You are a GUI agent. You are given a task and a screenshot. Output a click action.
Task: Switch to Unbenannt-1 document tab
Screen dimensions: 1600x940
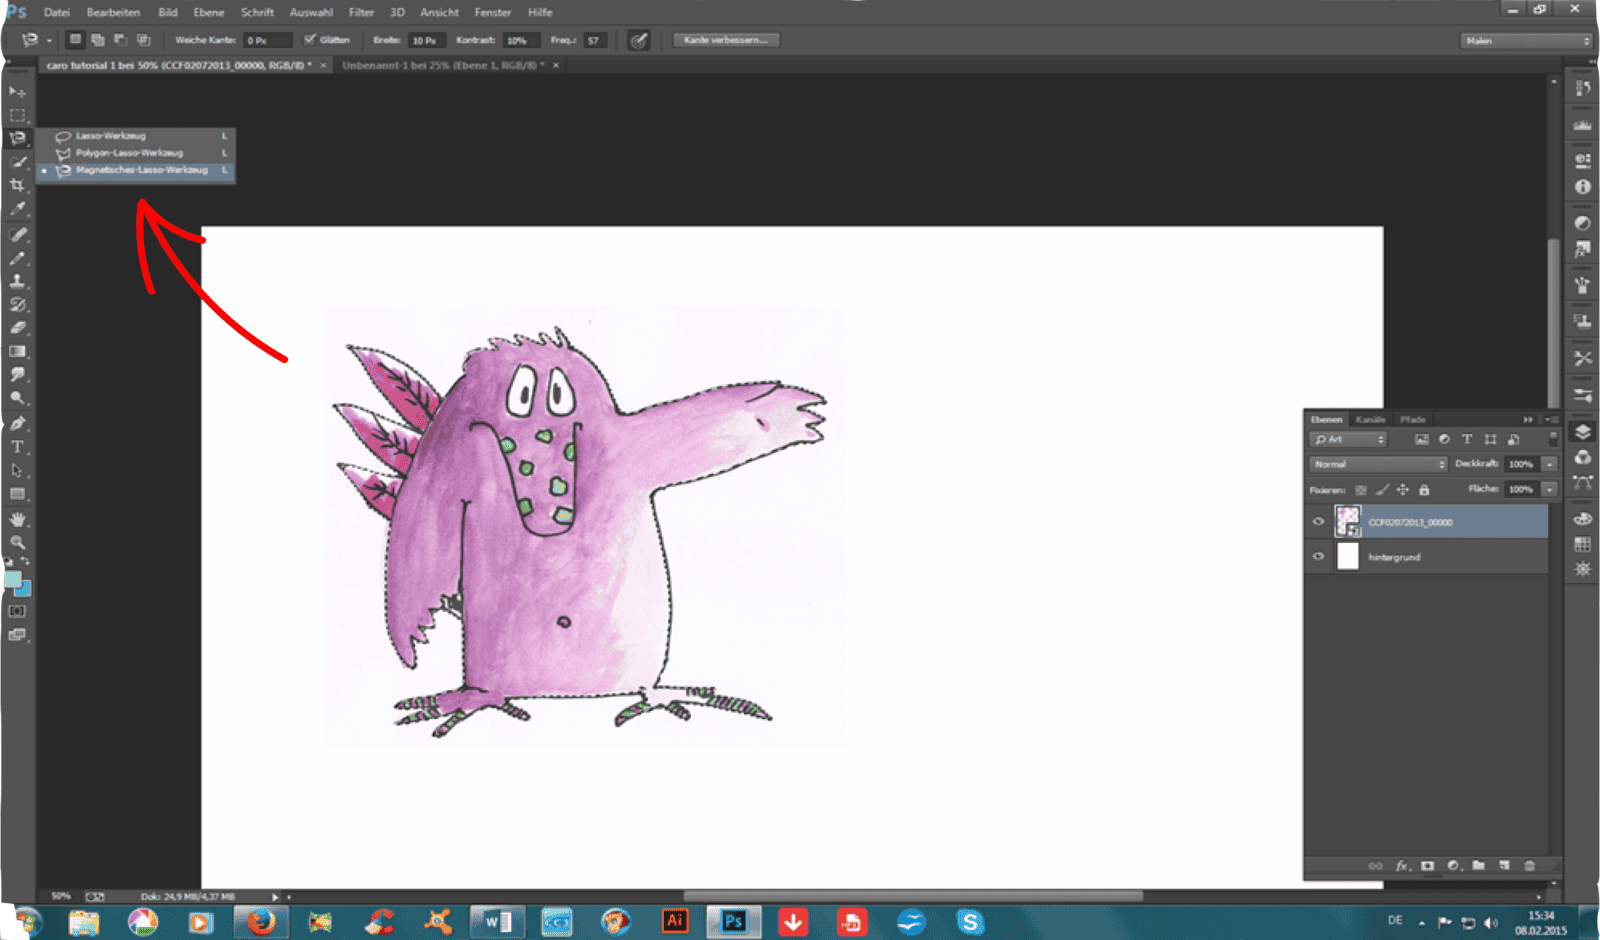[x=443, y=65]
